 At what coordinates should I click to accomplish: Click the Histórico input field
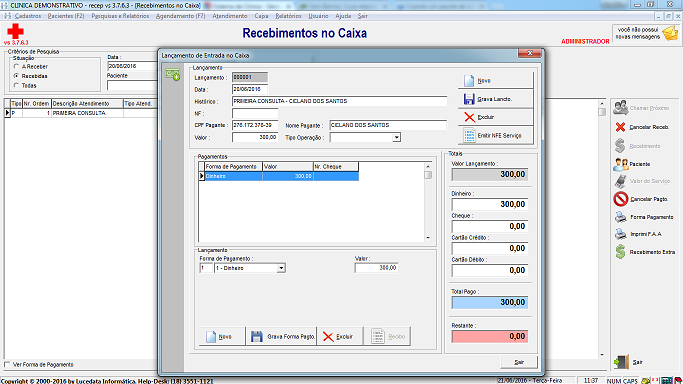[x=339, y=101]
